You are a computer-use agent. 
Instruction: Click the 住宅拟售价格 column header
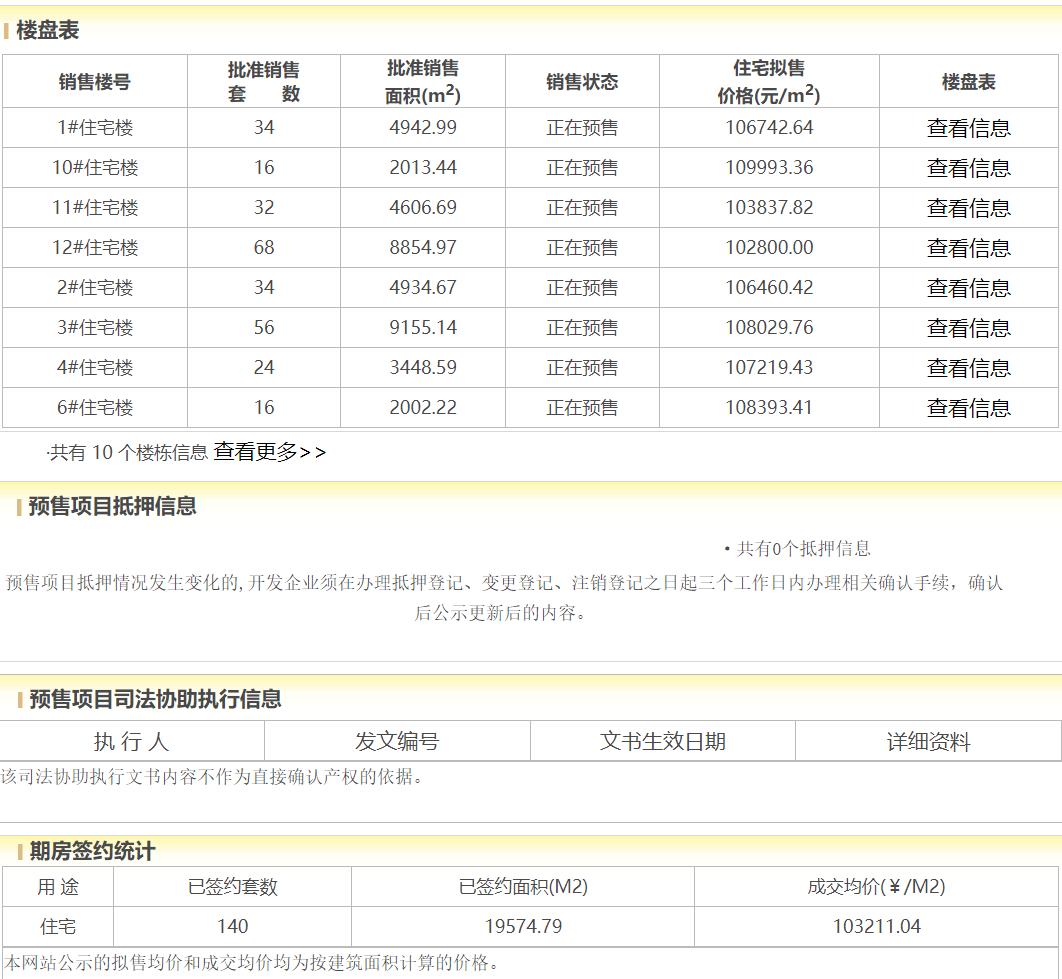769,81
